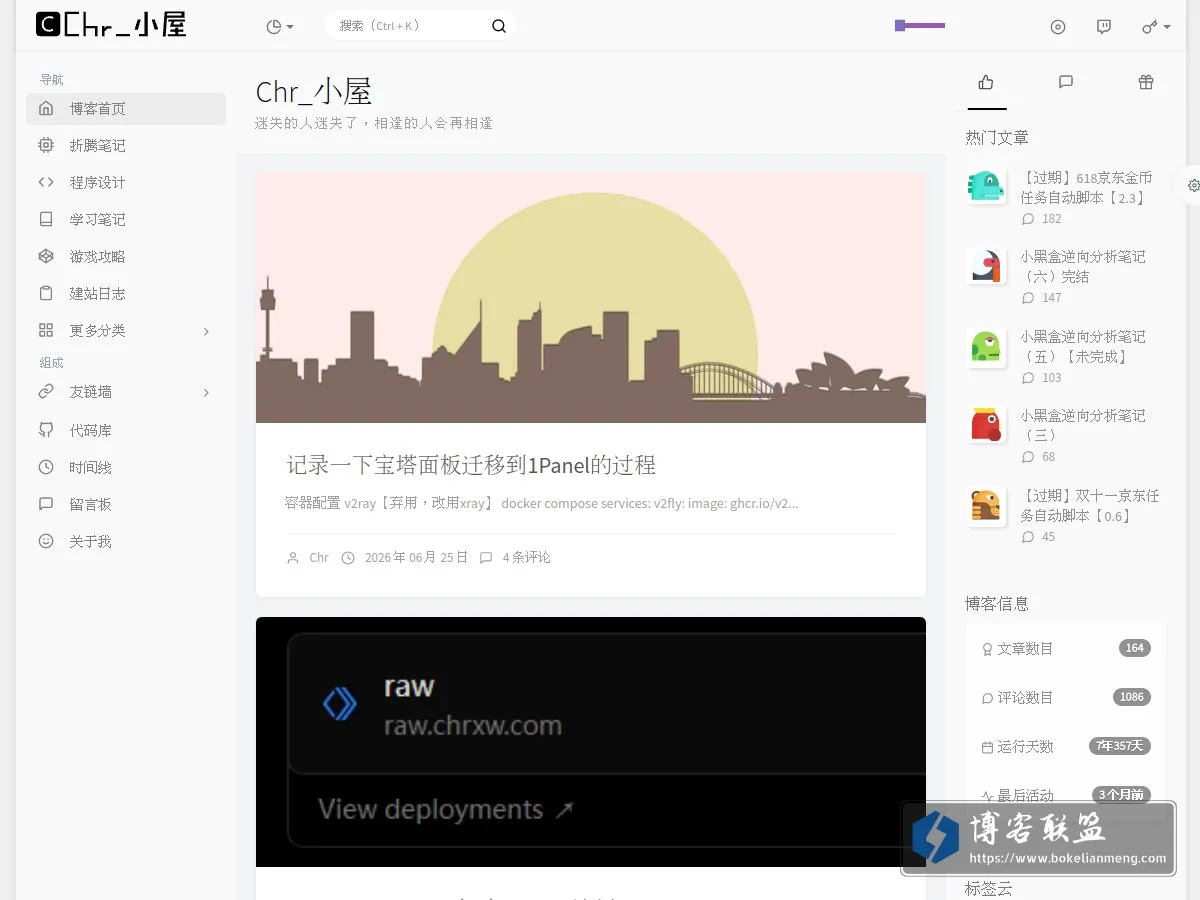Click the chip icon beside 折腾笔记

point(46,145)
